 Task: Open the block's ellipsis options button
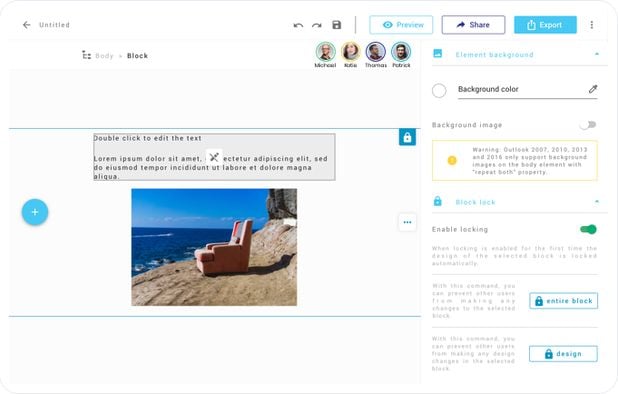[x=407, y=222]
